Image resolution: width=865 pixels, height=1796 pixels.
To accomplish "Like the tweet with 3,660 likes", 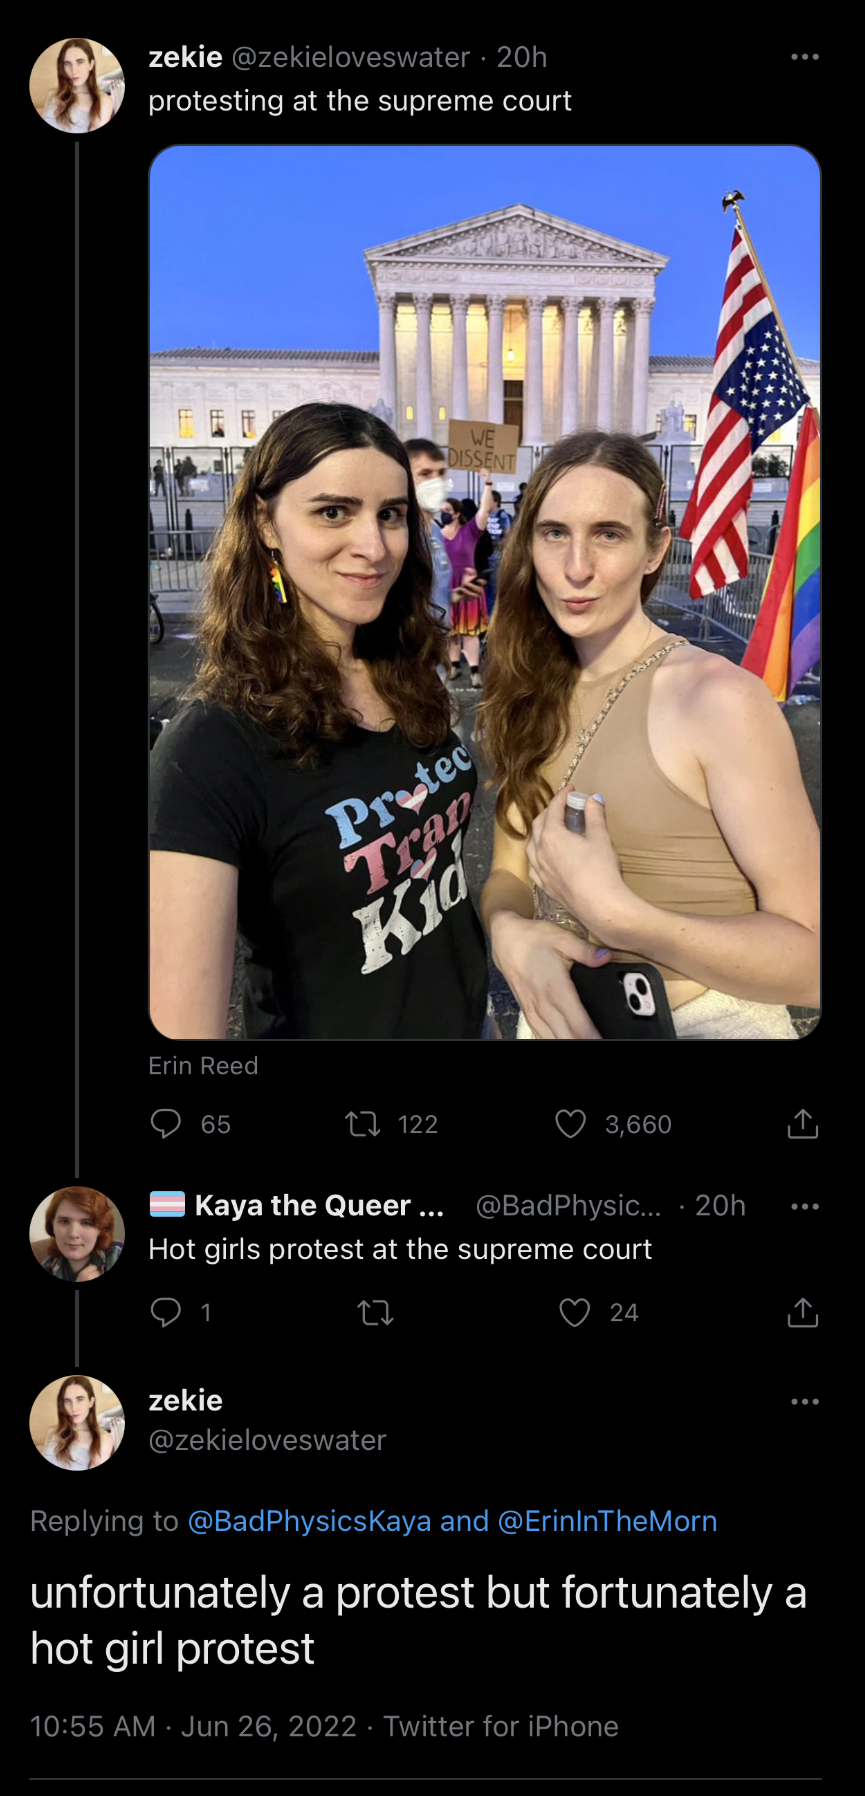I will (x=571, y=1124).
